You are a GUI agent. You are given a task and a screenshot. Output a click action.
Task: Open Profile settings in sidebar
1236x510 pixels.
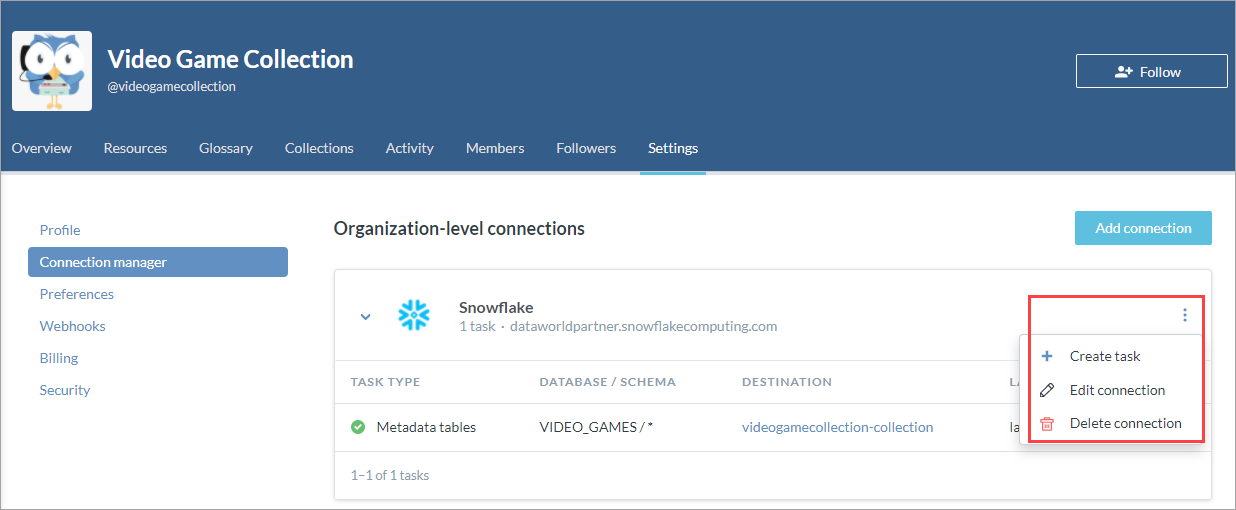coord(60,230)
